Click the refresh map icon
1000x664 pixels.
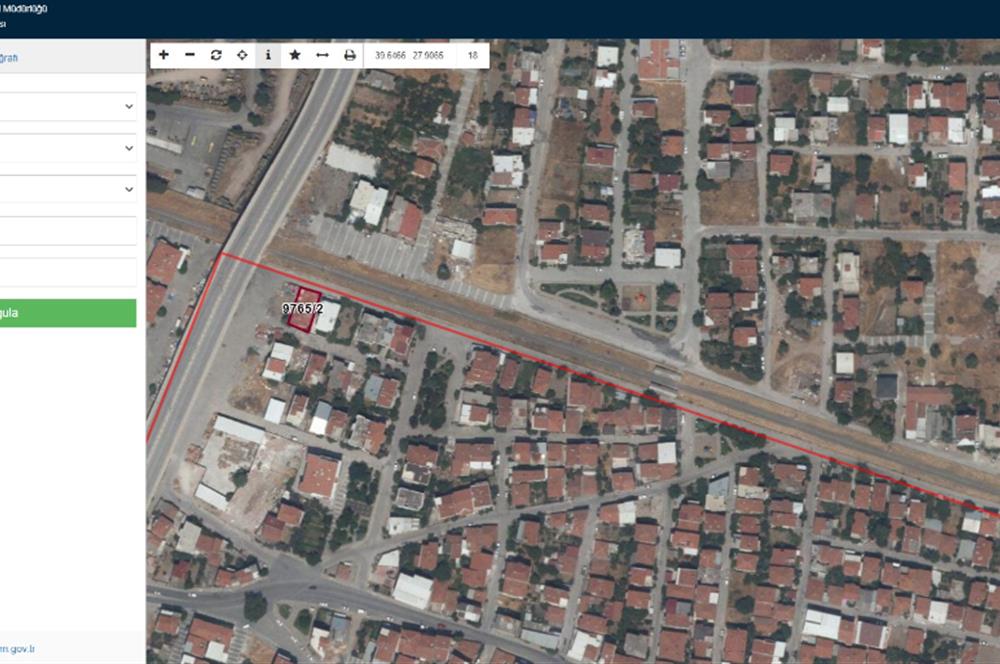[216, 55]
